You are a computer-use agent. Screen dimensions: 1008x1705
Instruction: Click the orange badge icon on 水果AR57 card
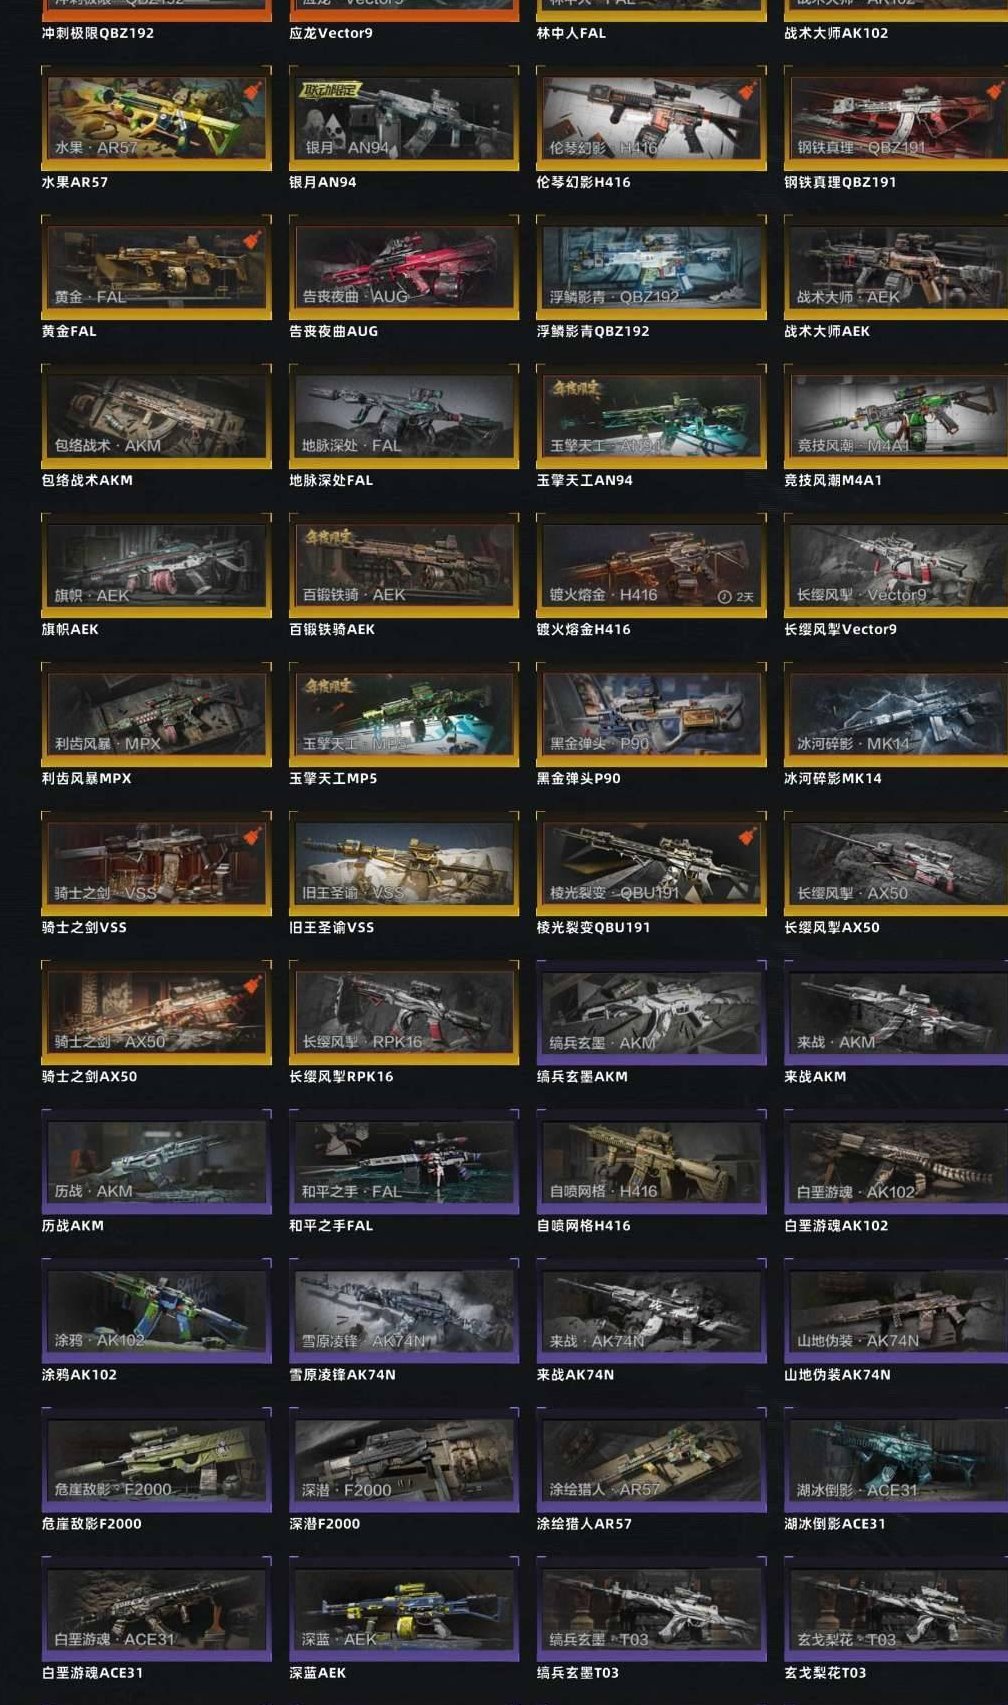tap(254, 92)
